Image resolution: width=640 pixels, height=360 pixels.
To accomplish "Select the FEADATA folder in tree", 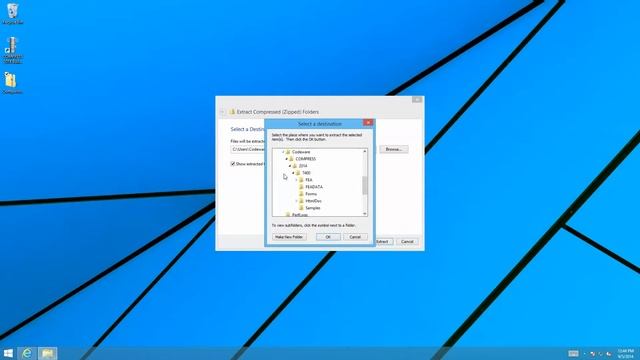I will click(314, 187).
